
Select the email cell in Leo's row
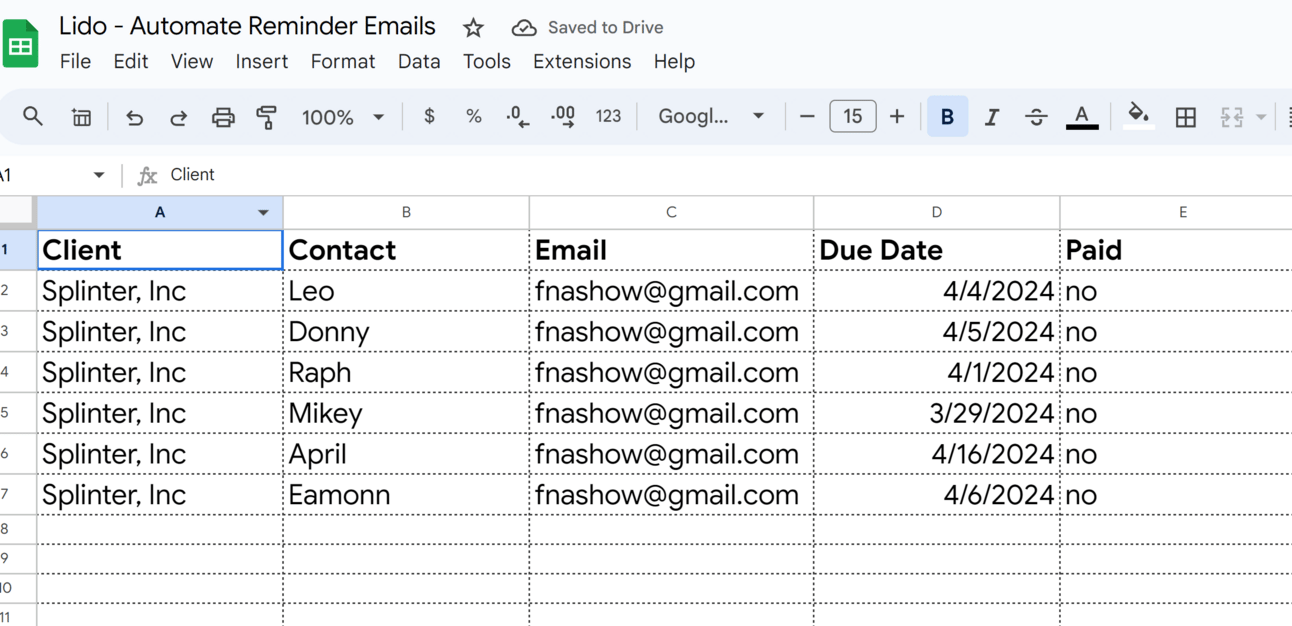(x=671, y=291)
